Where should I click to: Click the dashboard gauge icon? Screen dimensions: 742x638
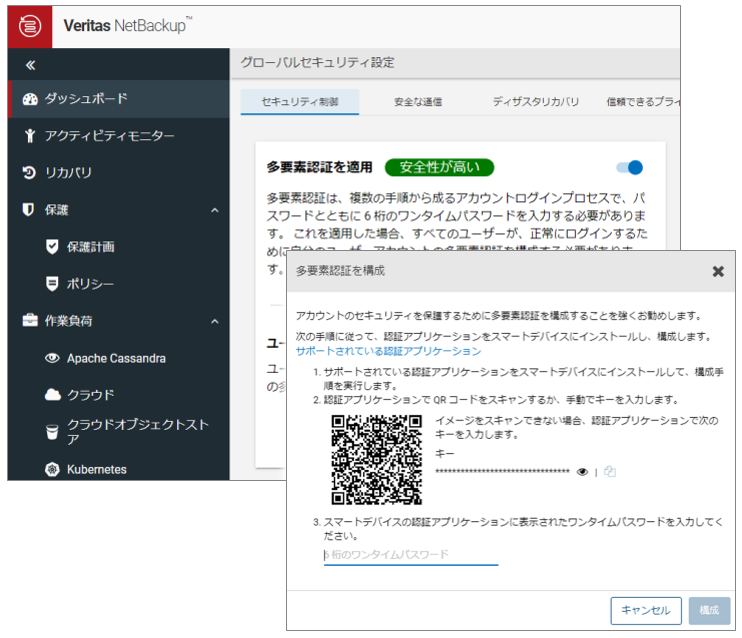pyautogui.click(x=30, y=99)
